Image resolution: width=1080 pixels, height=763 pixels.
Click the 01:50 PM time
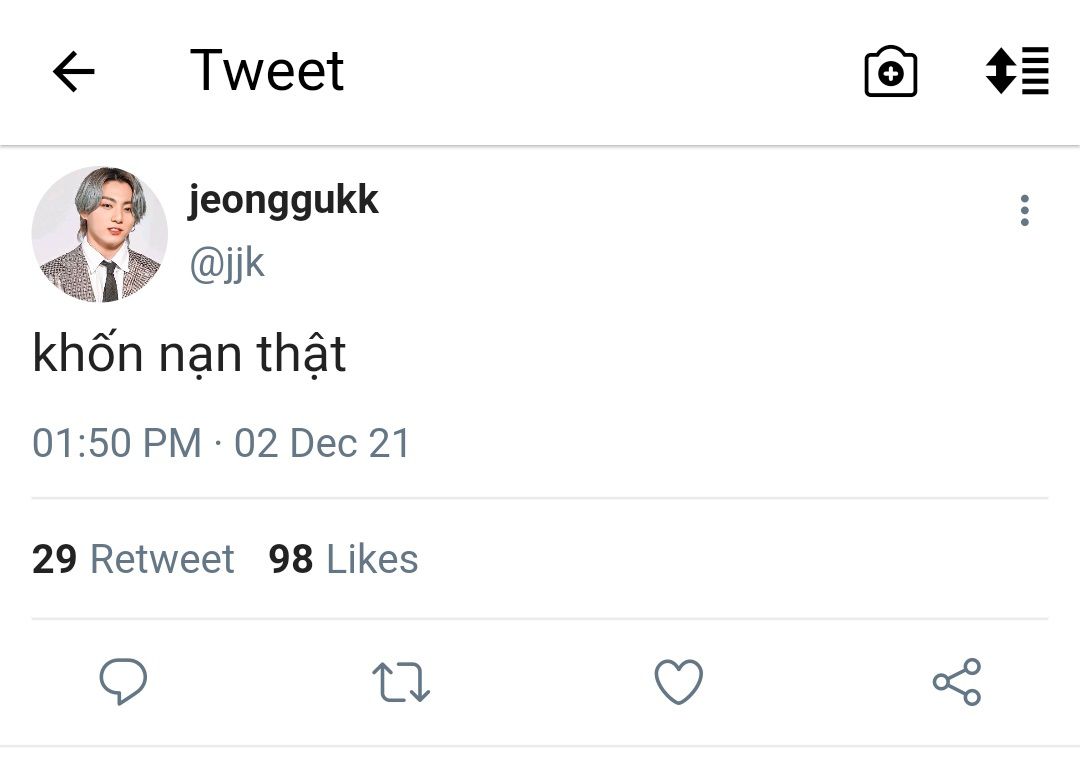116,443
